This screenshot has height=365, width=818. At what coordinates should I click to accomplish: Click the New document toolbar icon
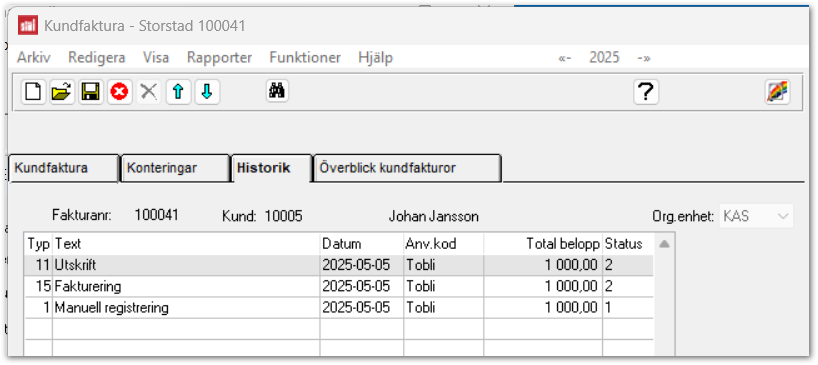point(33,92)
